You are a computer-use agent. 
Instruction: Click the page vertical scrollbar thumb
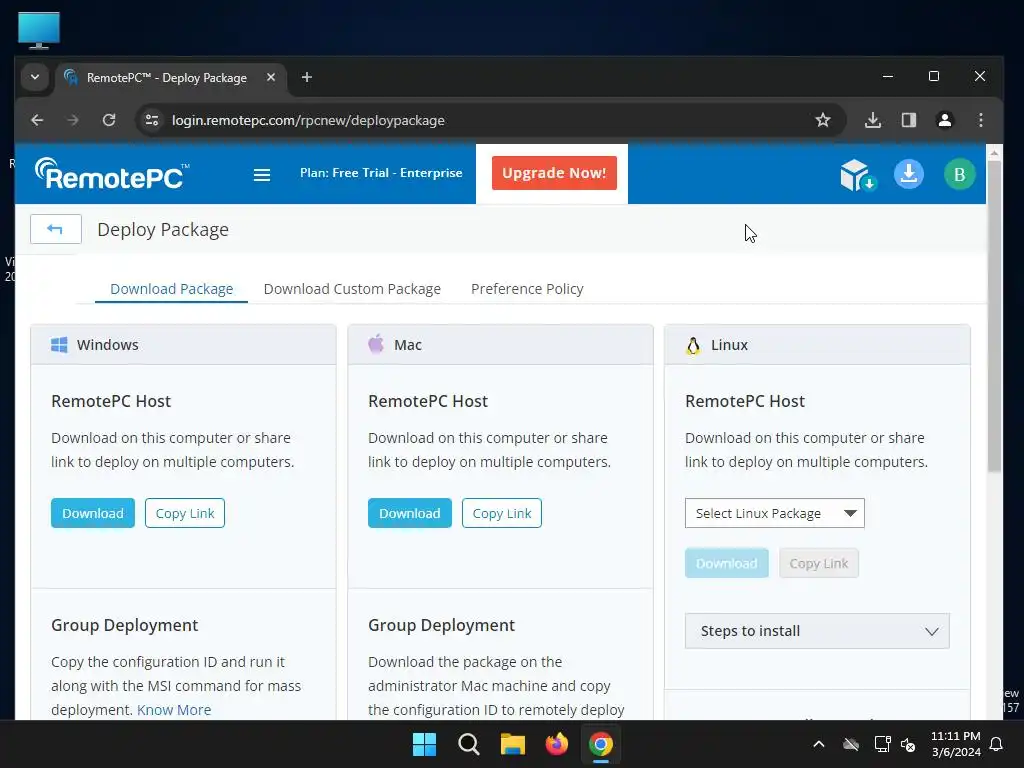point(994,316)
